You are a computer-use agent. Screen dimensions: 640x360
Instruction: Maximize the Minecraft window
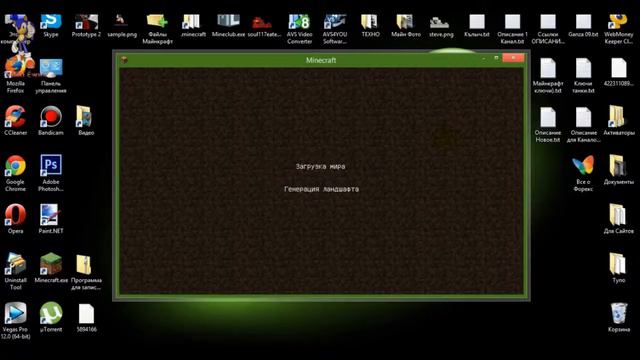tap(496, 58)
